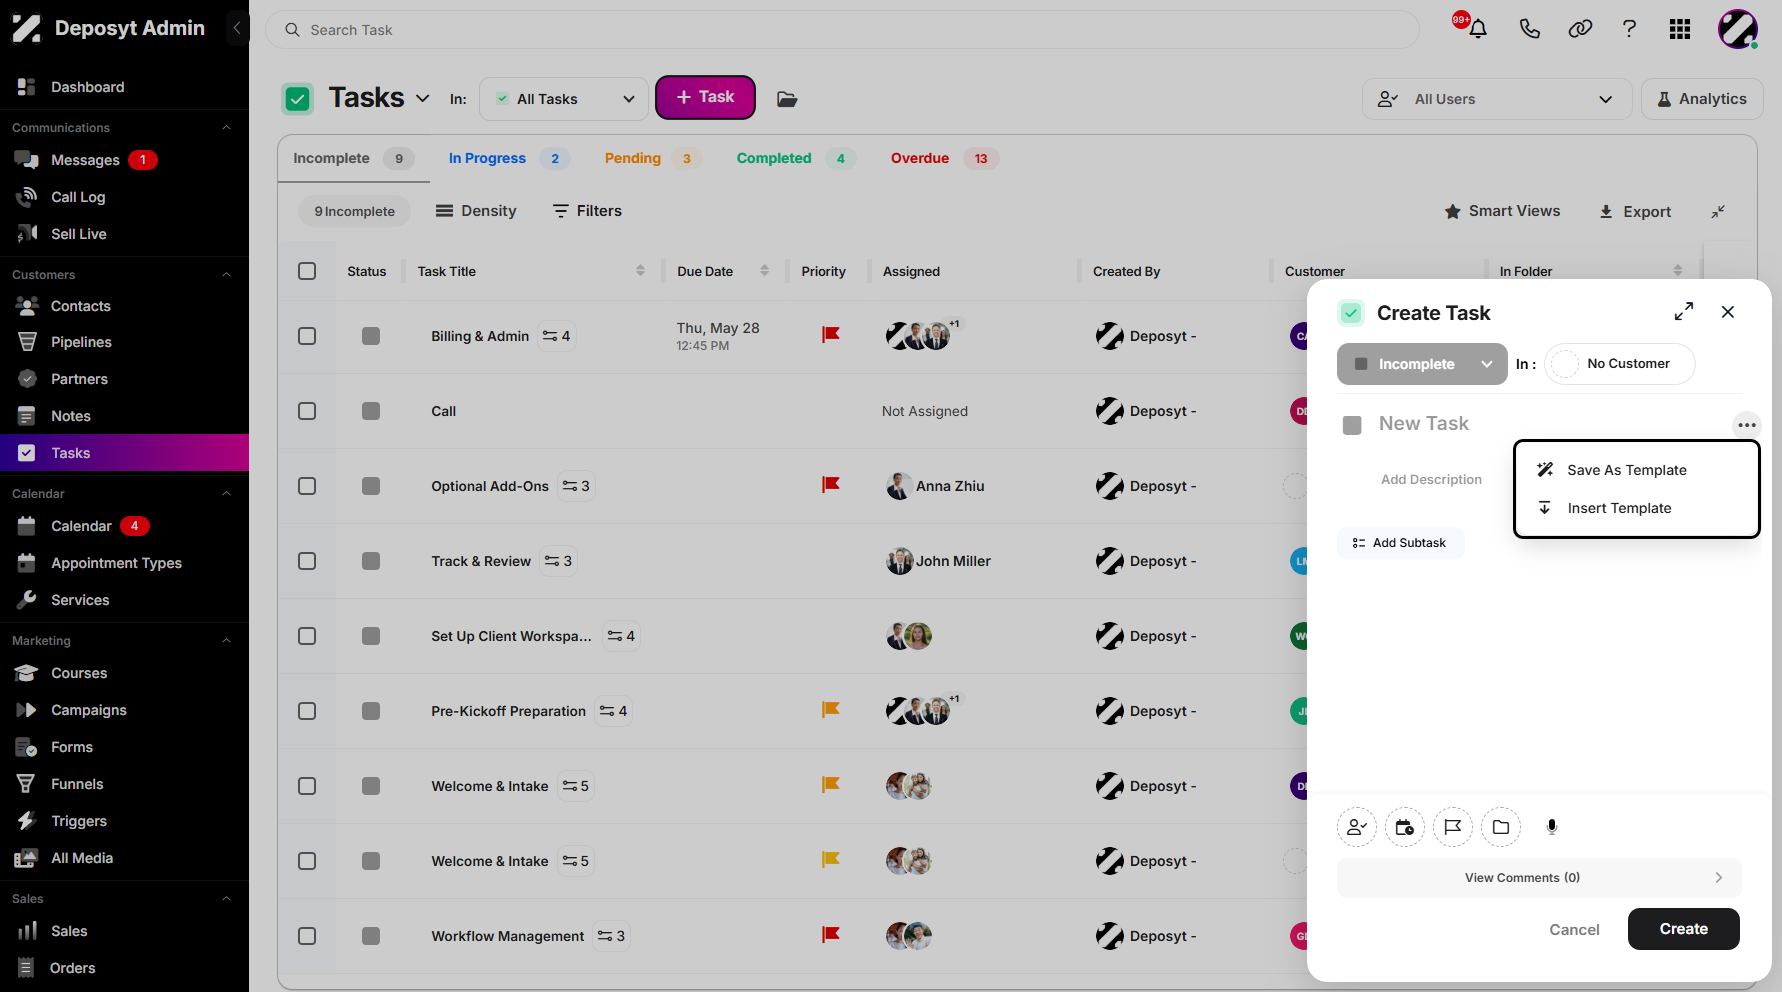This screenshot has width=1782, height=992.
Task: Choose folder icon in Create Task footer
Action: (x=1501, y=827)
